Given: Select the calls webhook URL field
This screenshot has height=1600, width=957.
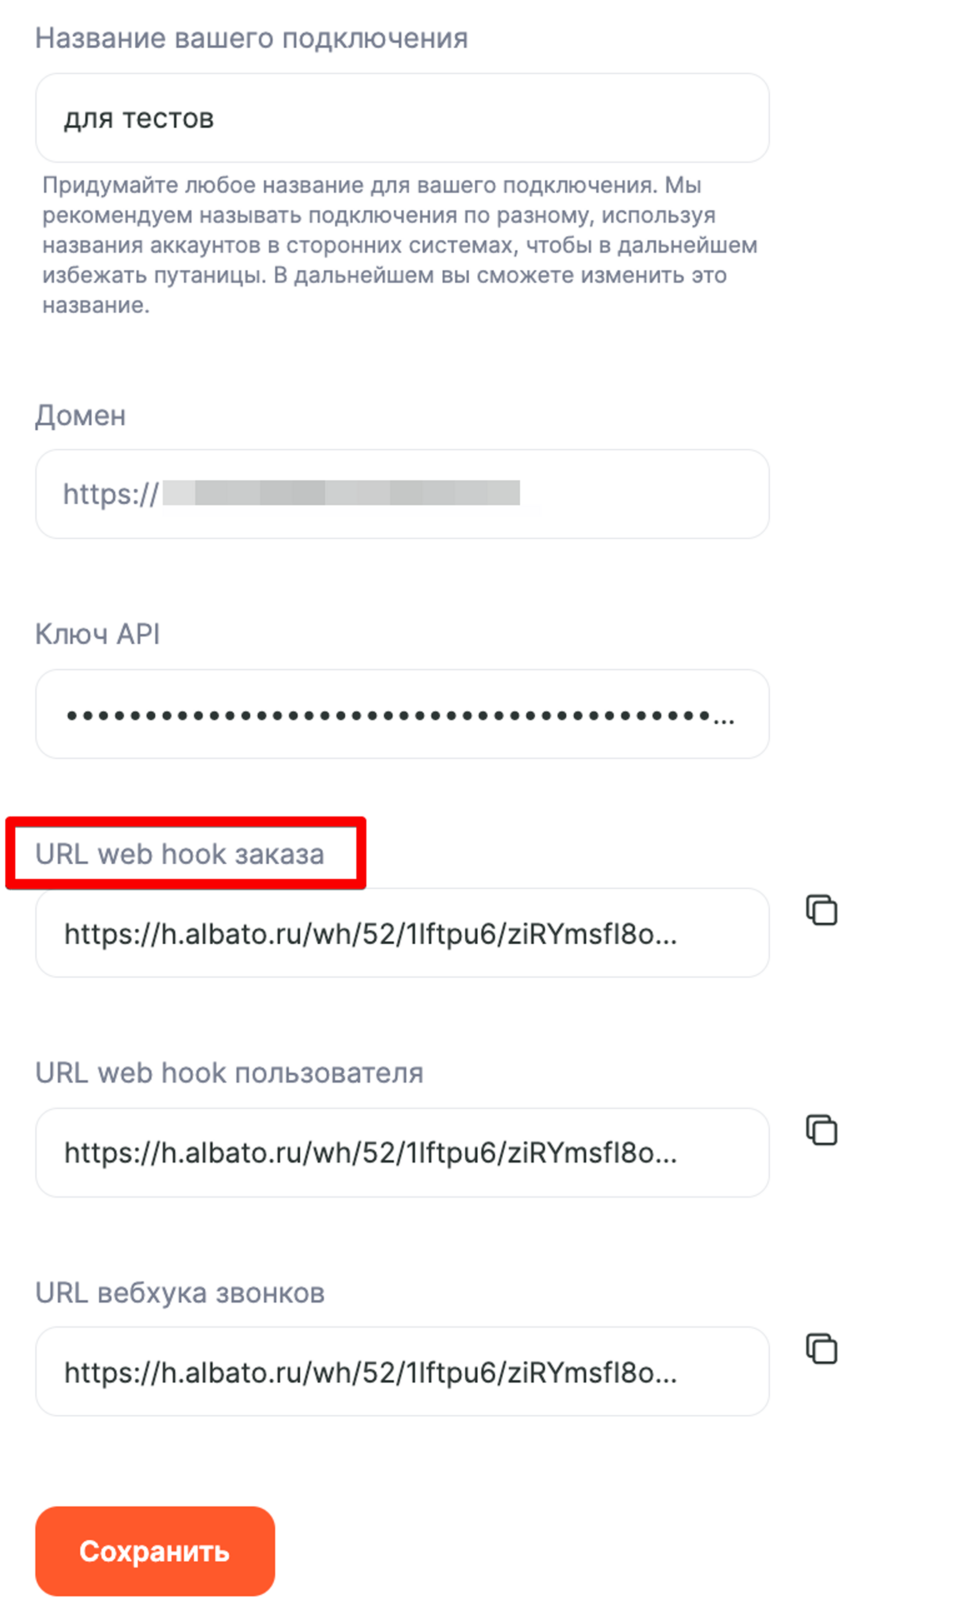Looking at the screenshot, I should point(402,1372).
